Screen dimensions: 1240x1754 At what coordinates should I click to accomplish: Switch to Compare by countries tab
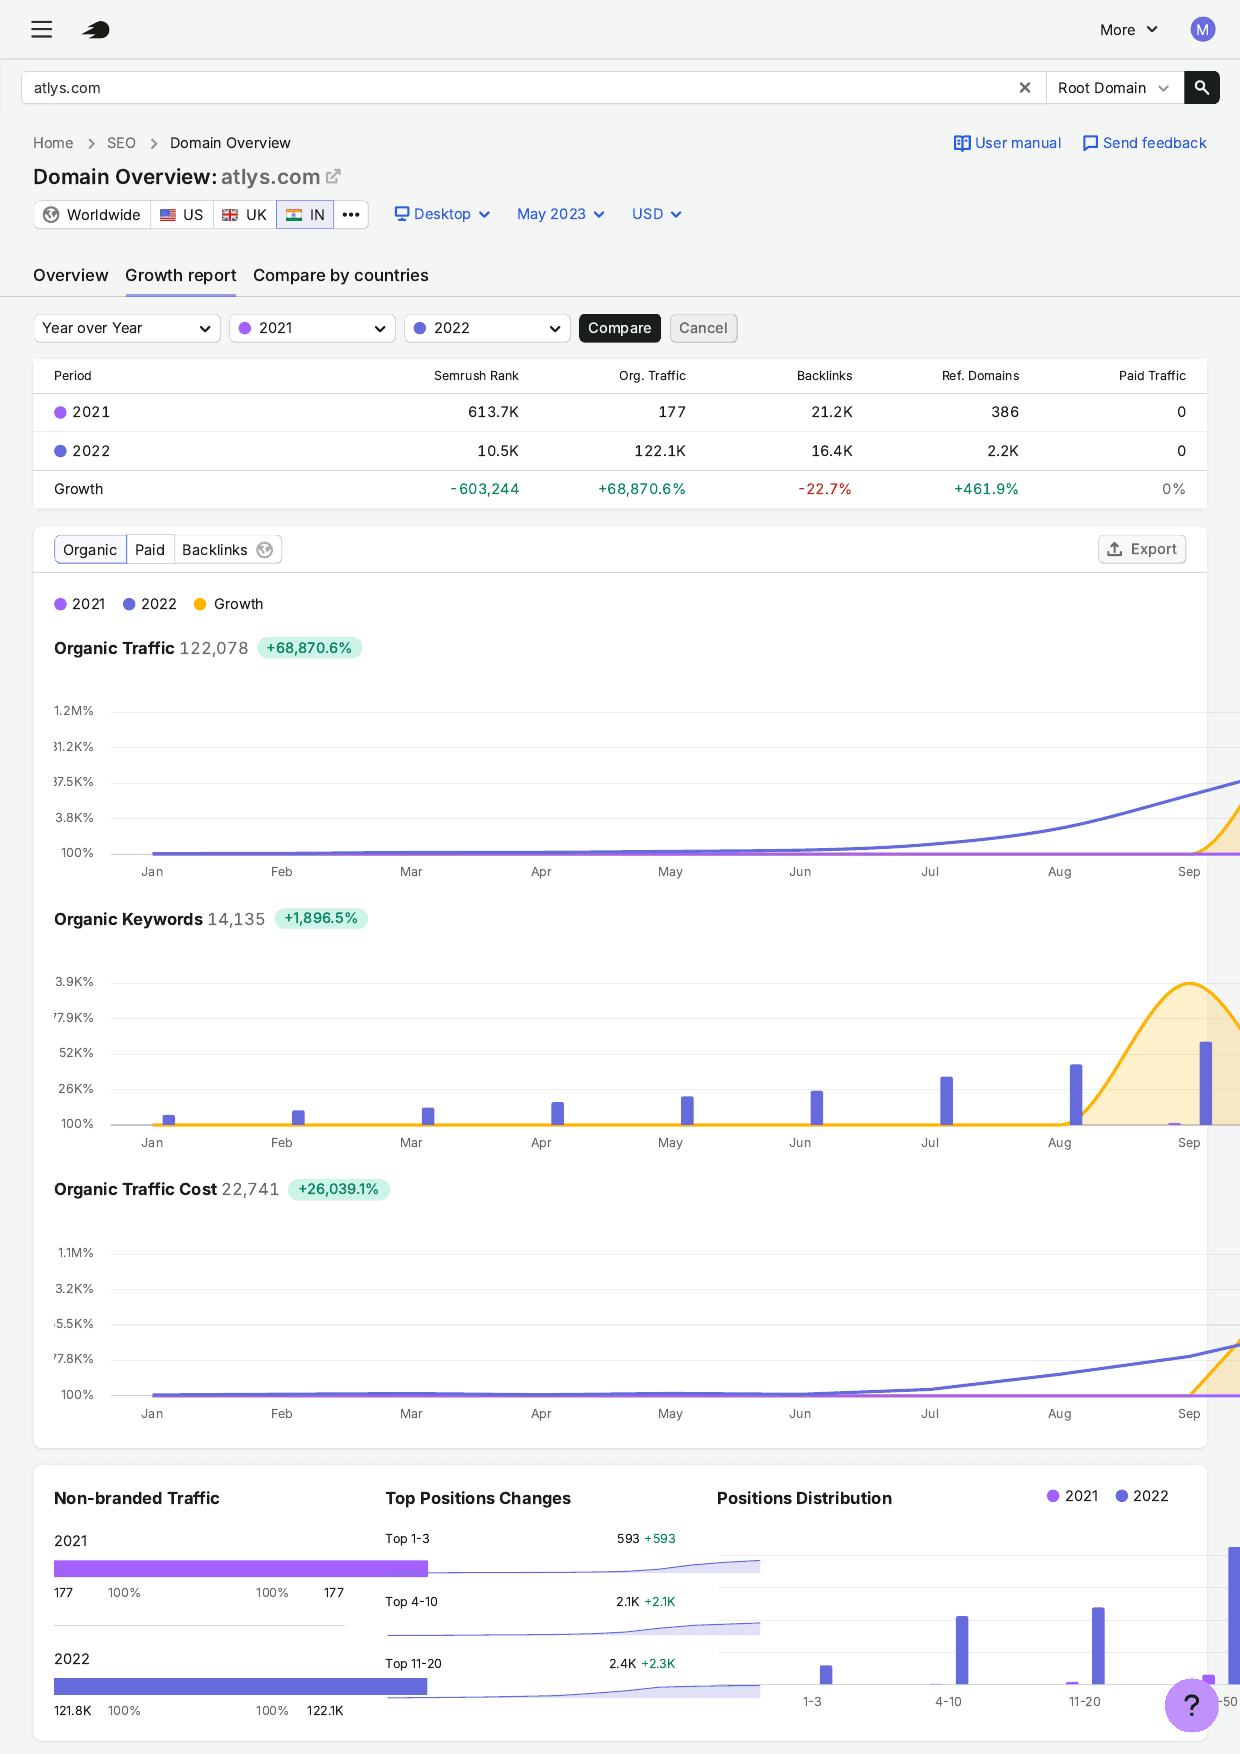341,275
